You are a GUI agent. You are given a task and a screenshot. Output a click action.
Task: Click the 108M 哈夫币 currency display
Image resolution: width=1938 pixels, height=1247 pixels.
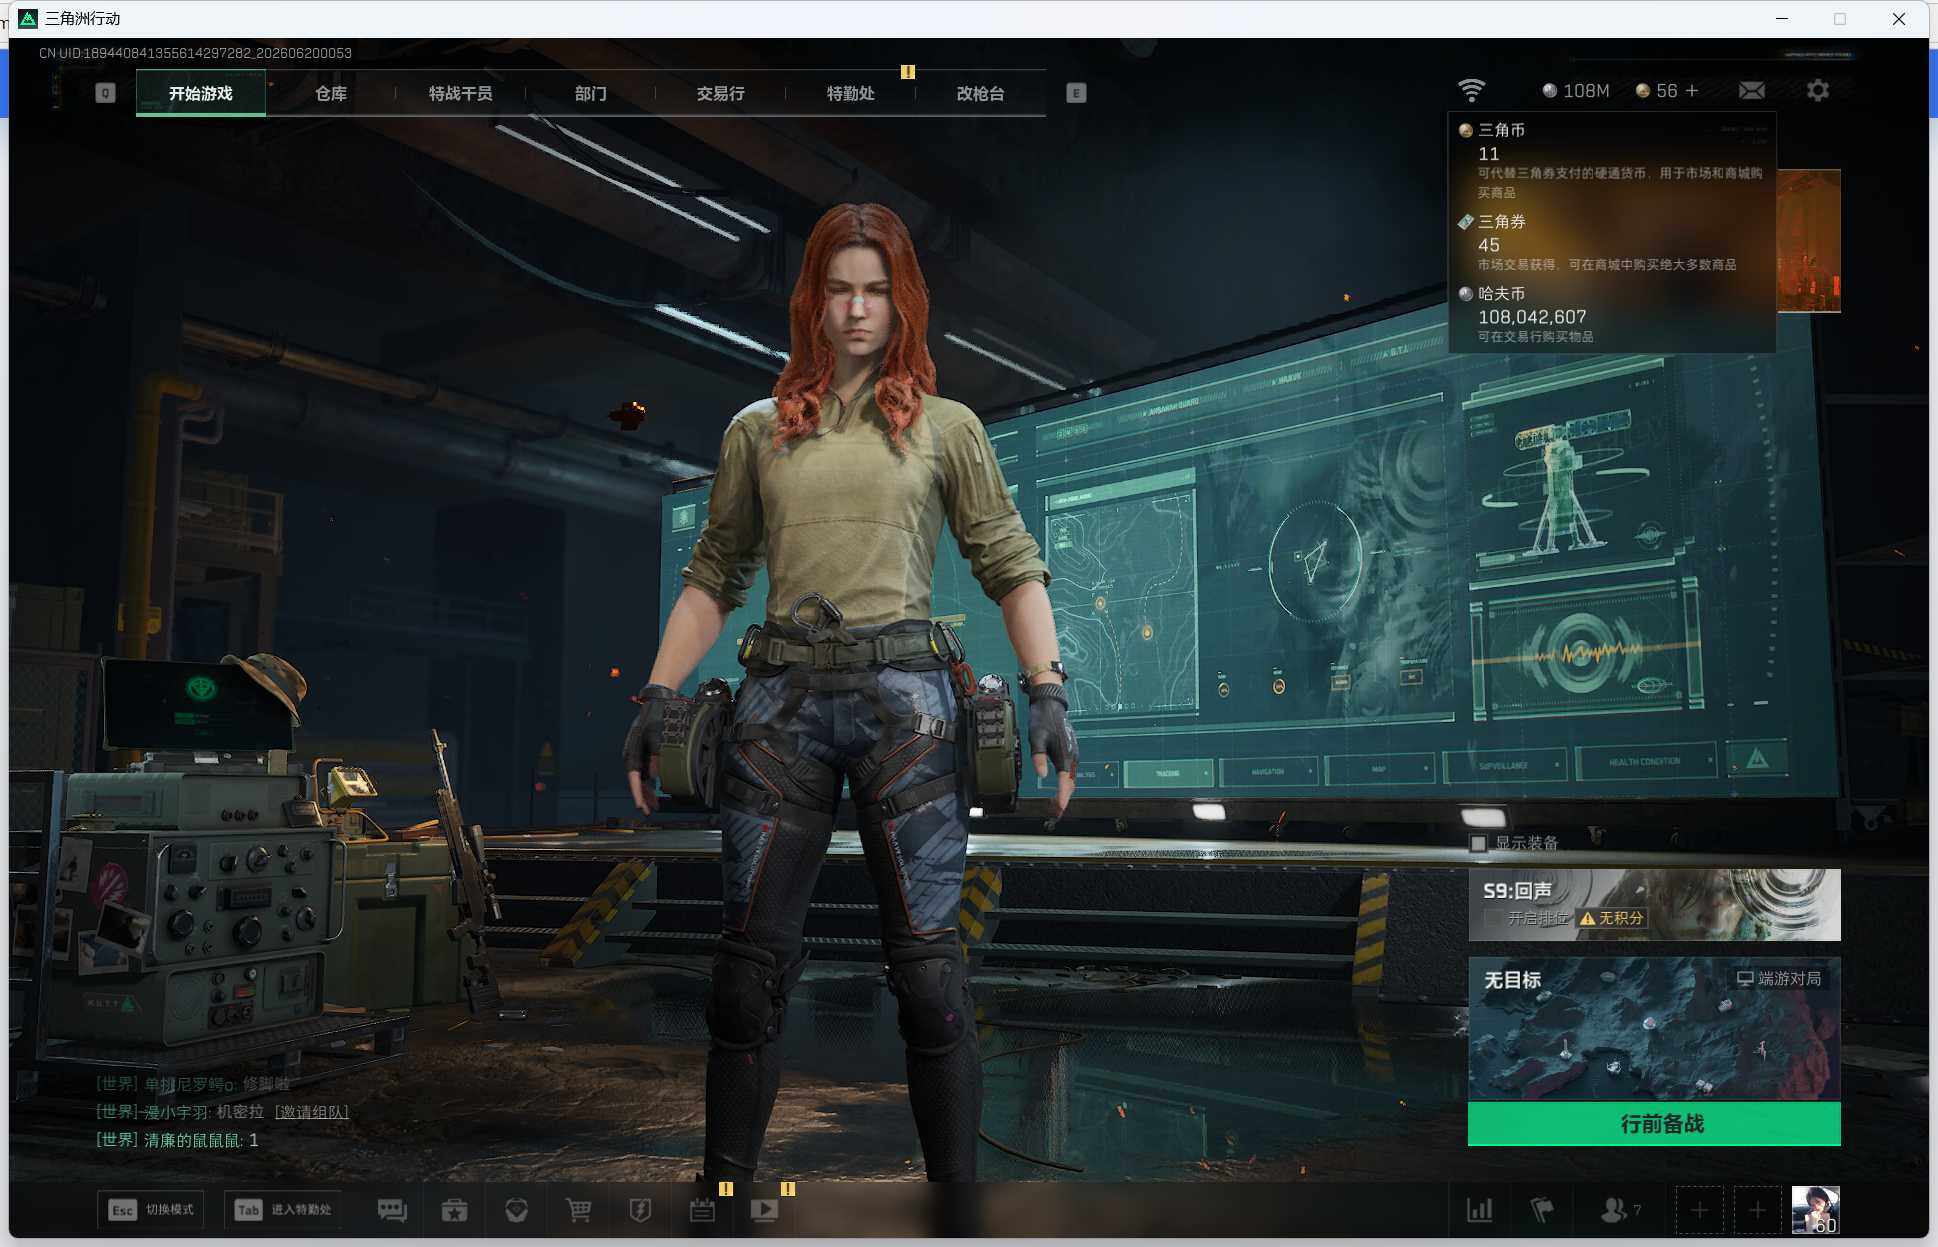tap(1576, 91)
